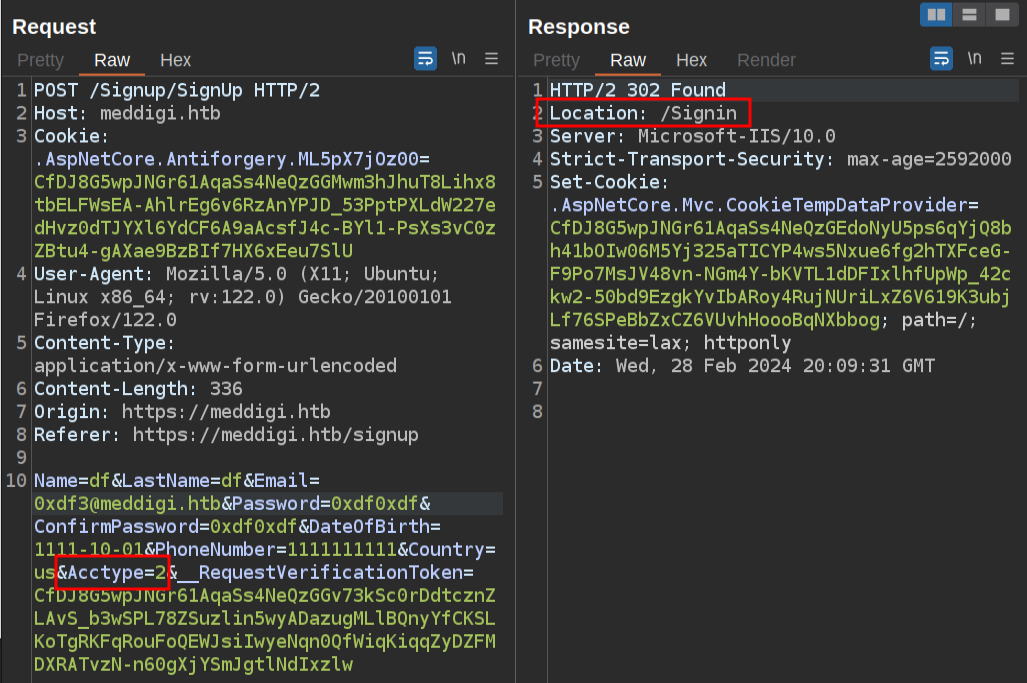This screenshot has width=1027, height=683.
Task: Click the Location: /Signin response header
Action: (x=643, y=113)
